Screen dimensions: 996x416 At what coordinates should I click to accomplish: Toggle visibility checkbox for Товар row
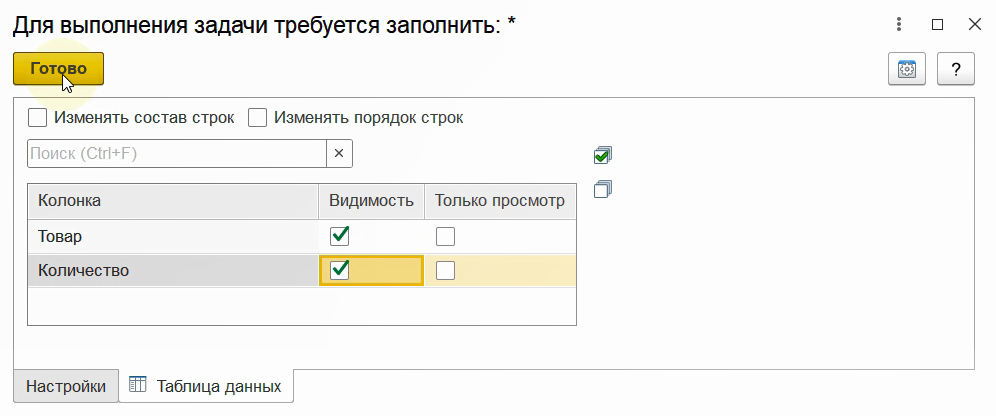pyautogui.click(x=340, y=237)
